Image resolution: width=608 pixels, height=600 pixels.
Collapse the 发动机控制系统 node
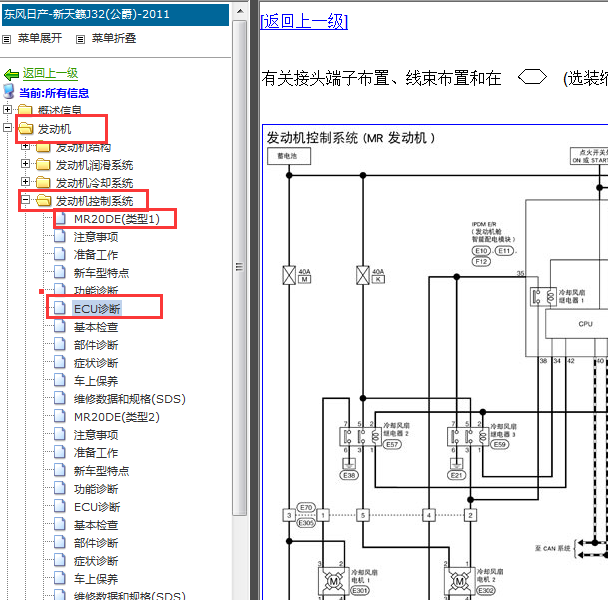click(x=26, y=199)
